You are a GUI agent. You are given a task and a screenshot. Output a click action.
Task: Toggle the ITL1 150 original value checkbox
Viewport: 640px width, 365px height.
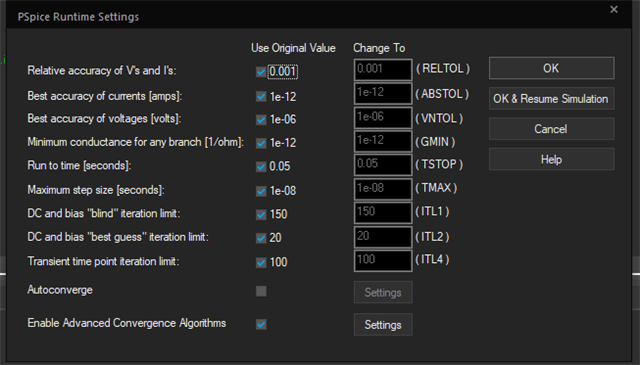point(261,214)
